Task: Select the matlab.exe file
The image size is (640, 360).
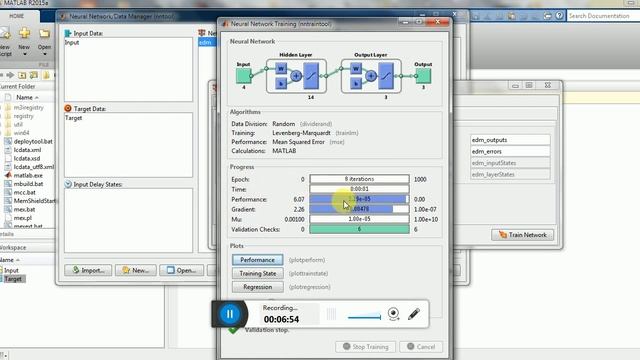Action: point(28,176)
